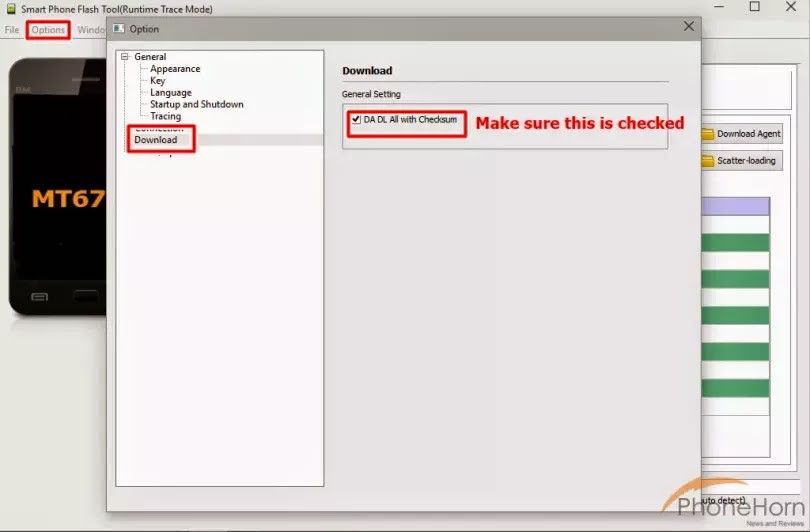Click the Download Agent folder icon
Screen dimensions: 810x532
point(707,134)
